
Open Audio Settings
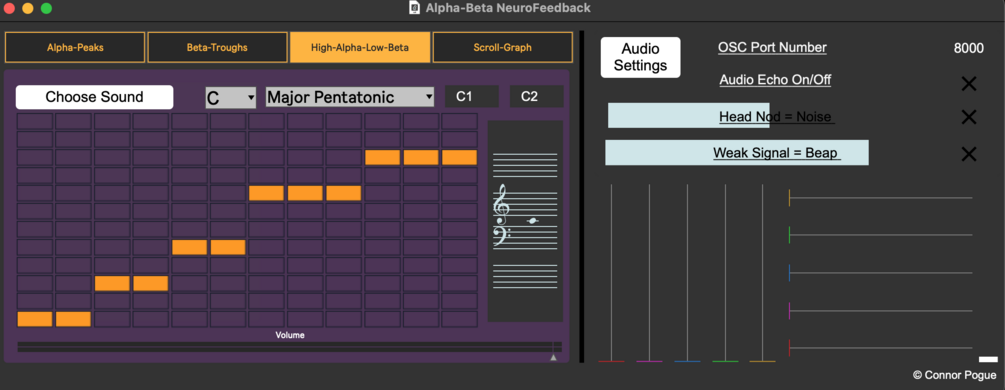(640, 58)
